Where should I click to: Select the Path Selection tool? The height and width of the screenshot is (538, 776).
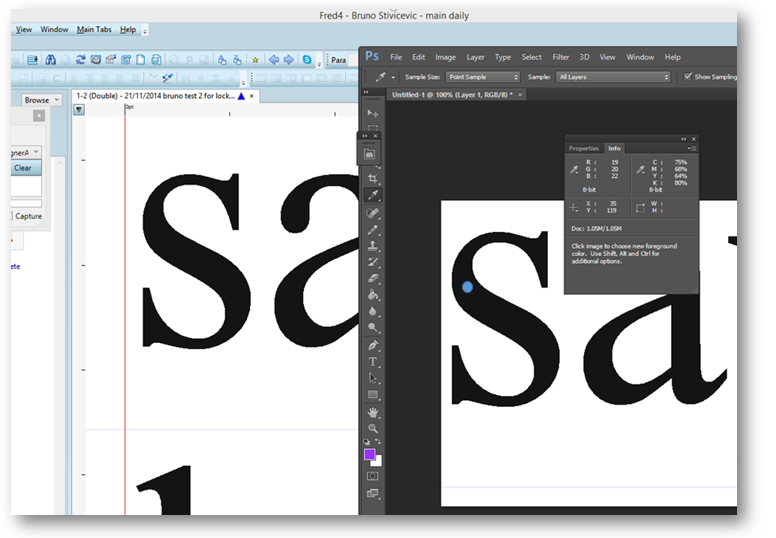pos(373,378)
